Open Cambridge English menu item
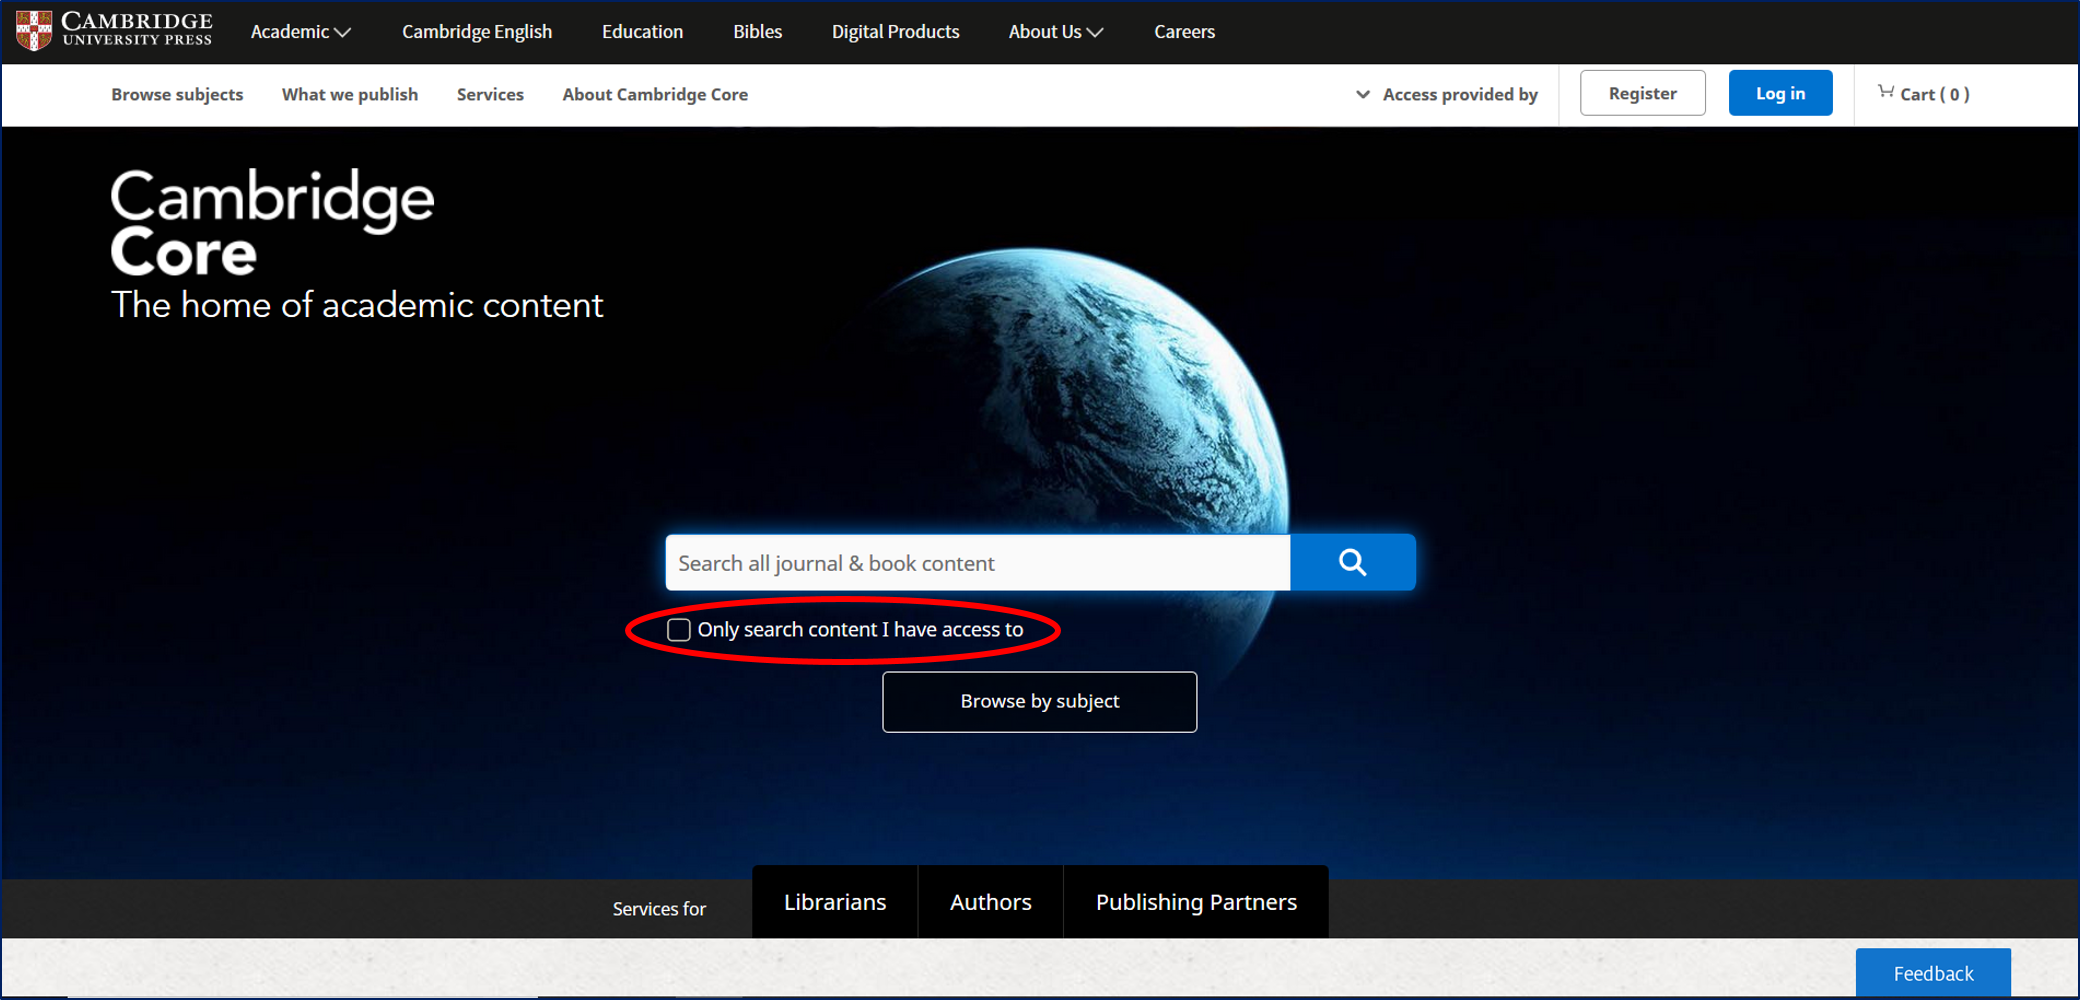 pyautogui.click(x=477, y=32)
